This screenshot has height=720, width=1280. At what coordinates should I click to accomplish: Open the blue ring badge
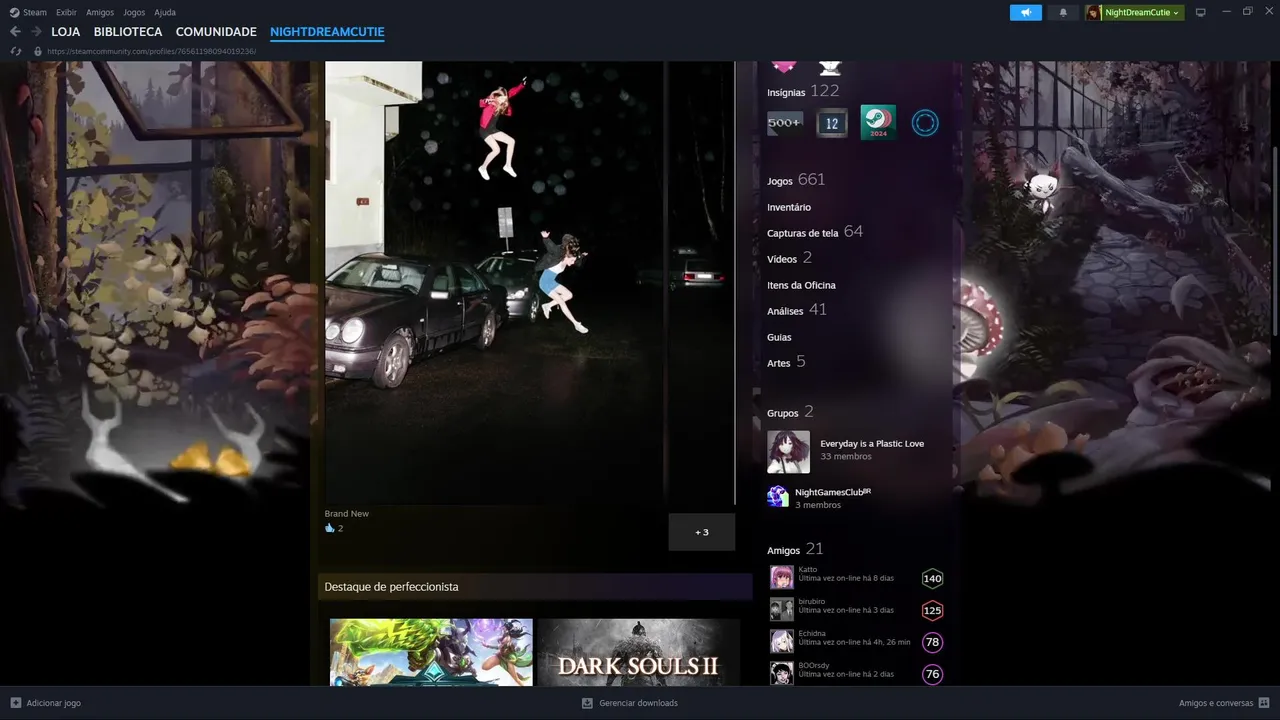point(925,123)
